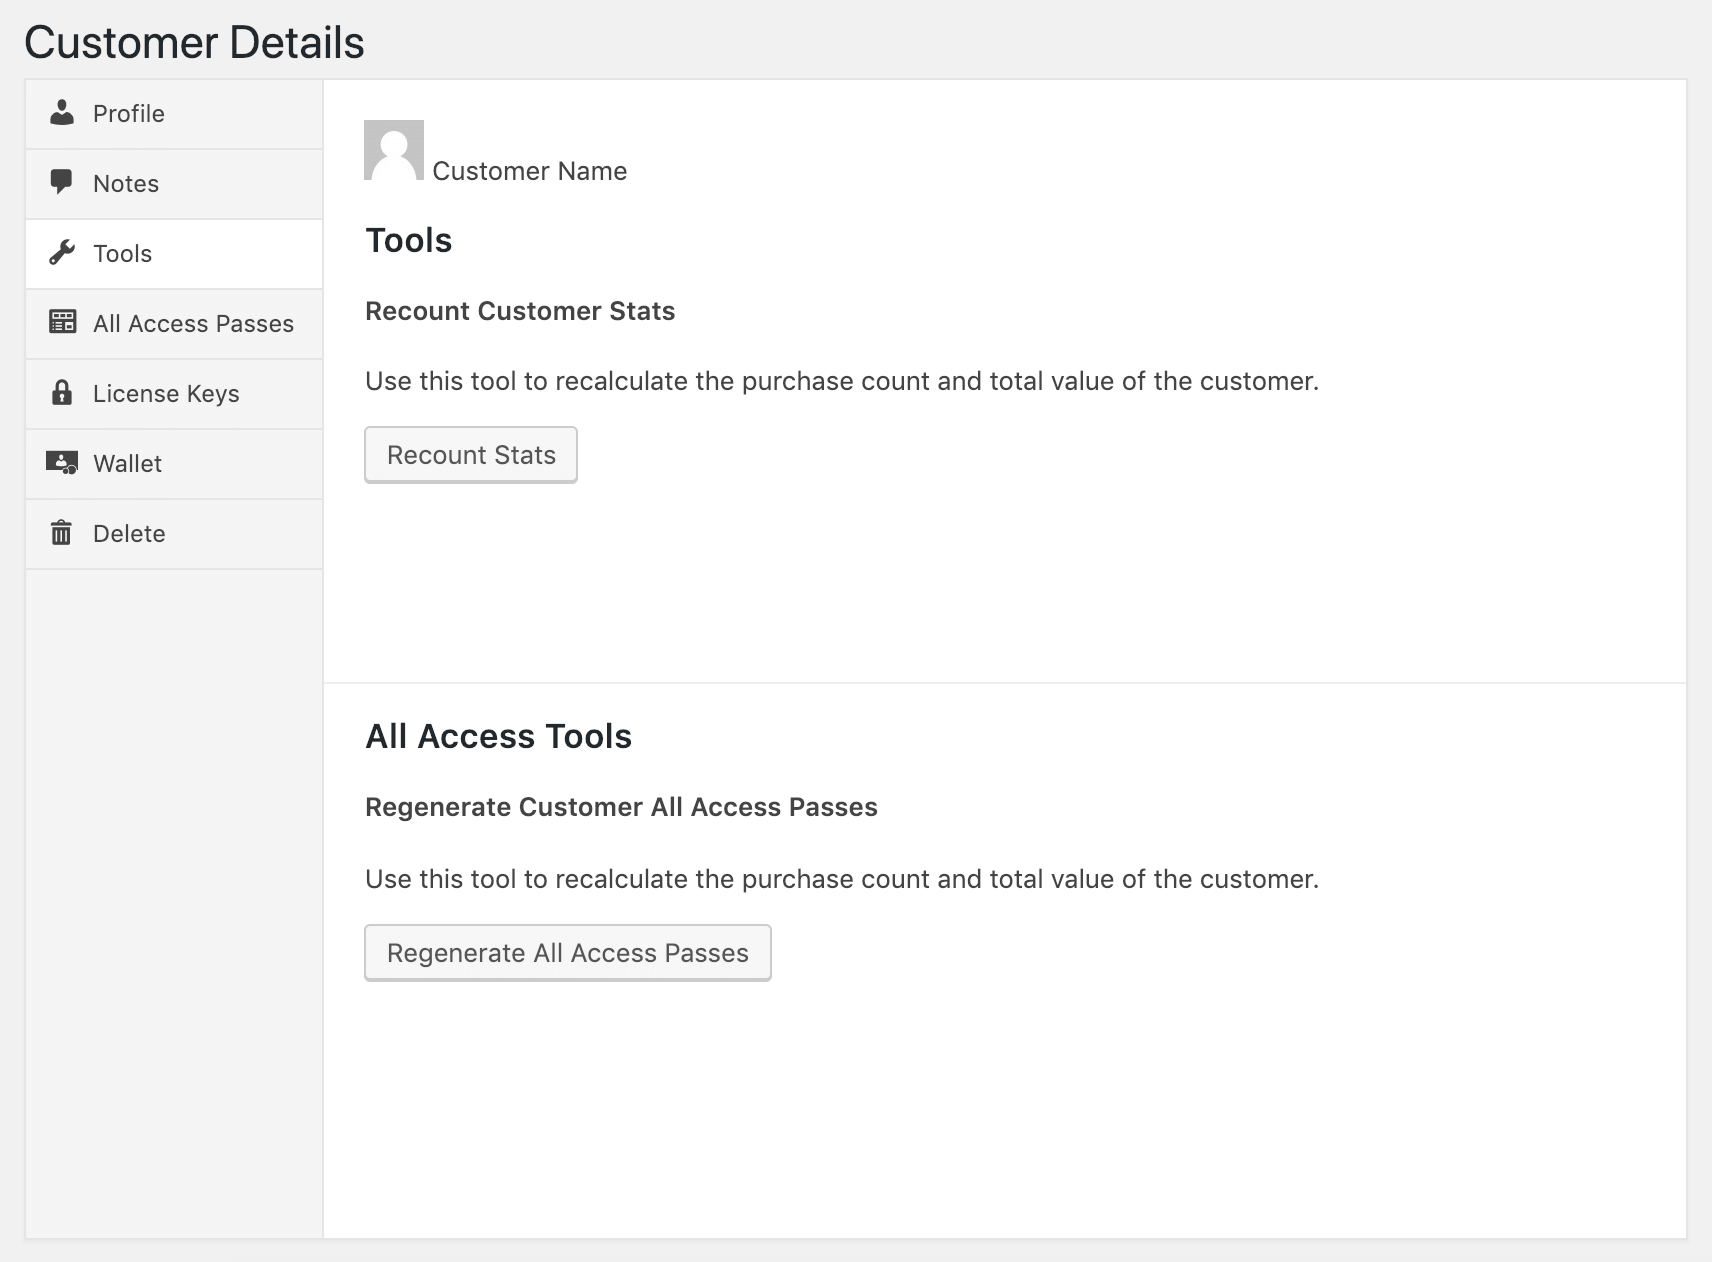Open the Delete tab label
The width and height of the screenshot is (1712, 1262).
click(x=129, y=534)
